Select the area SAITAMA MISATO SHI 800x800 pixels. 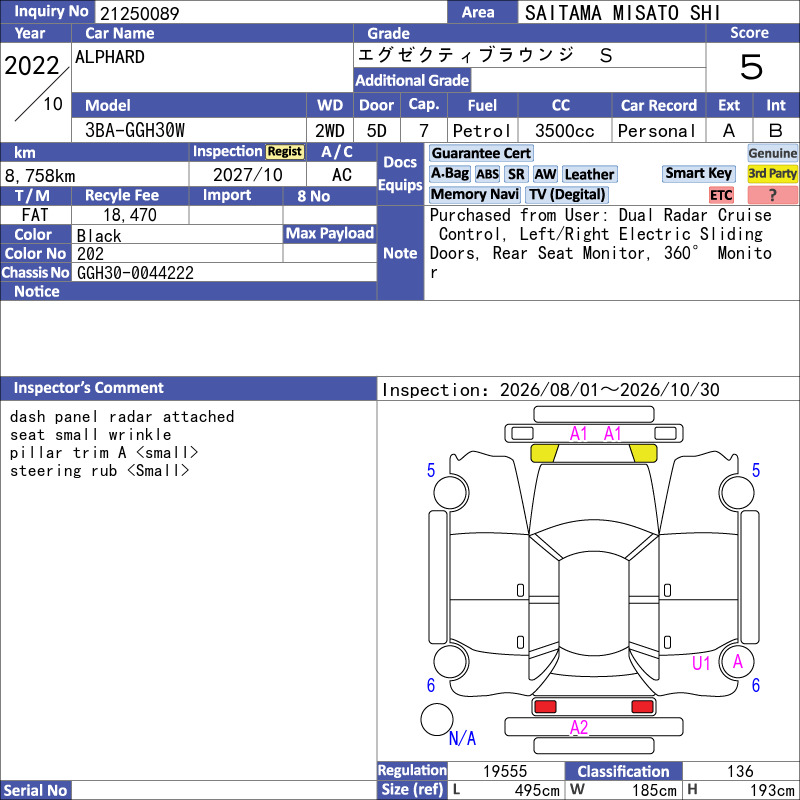(x=622, y=13)
